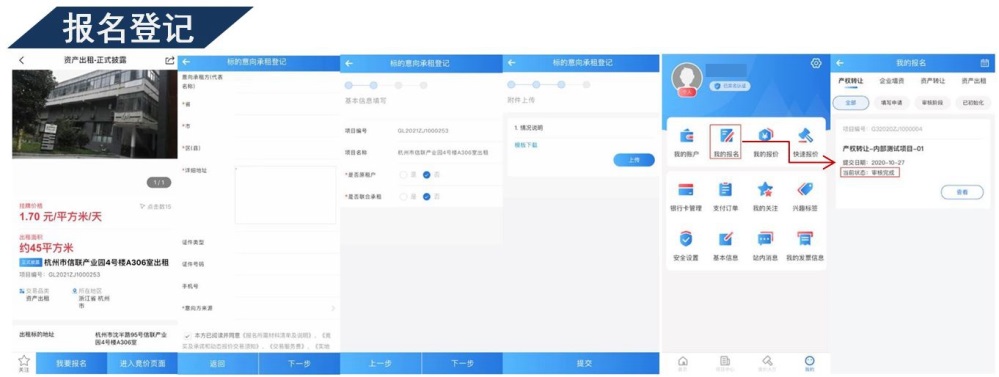
Task: Tap 竞价大厅 gavel in bottom navigation
Action: (767, 362)
